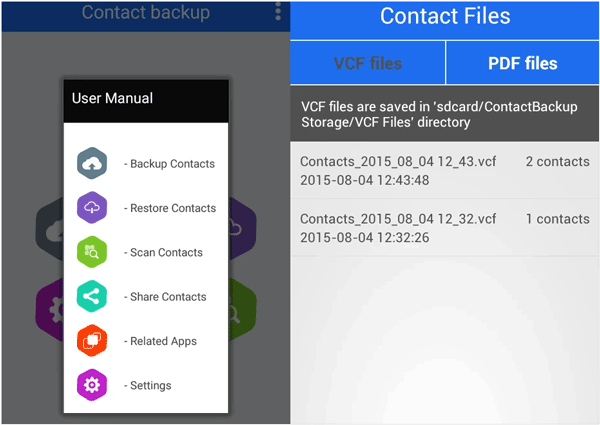Tap the green Scan Contacts icon
The height and width of the screenshot is (425, 600).
[x=92, y=252]
